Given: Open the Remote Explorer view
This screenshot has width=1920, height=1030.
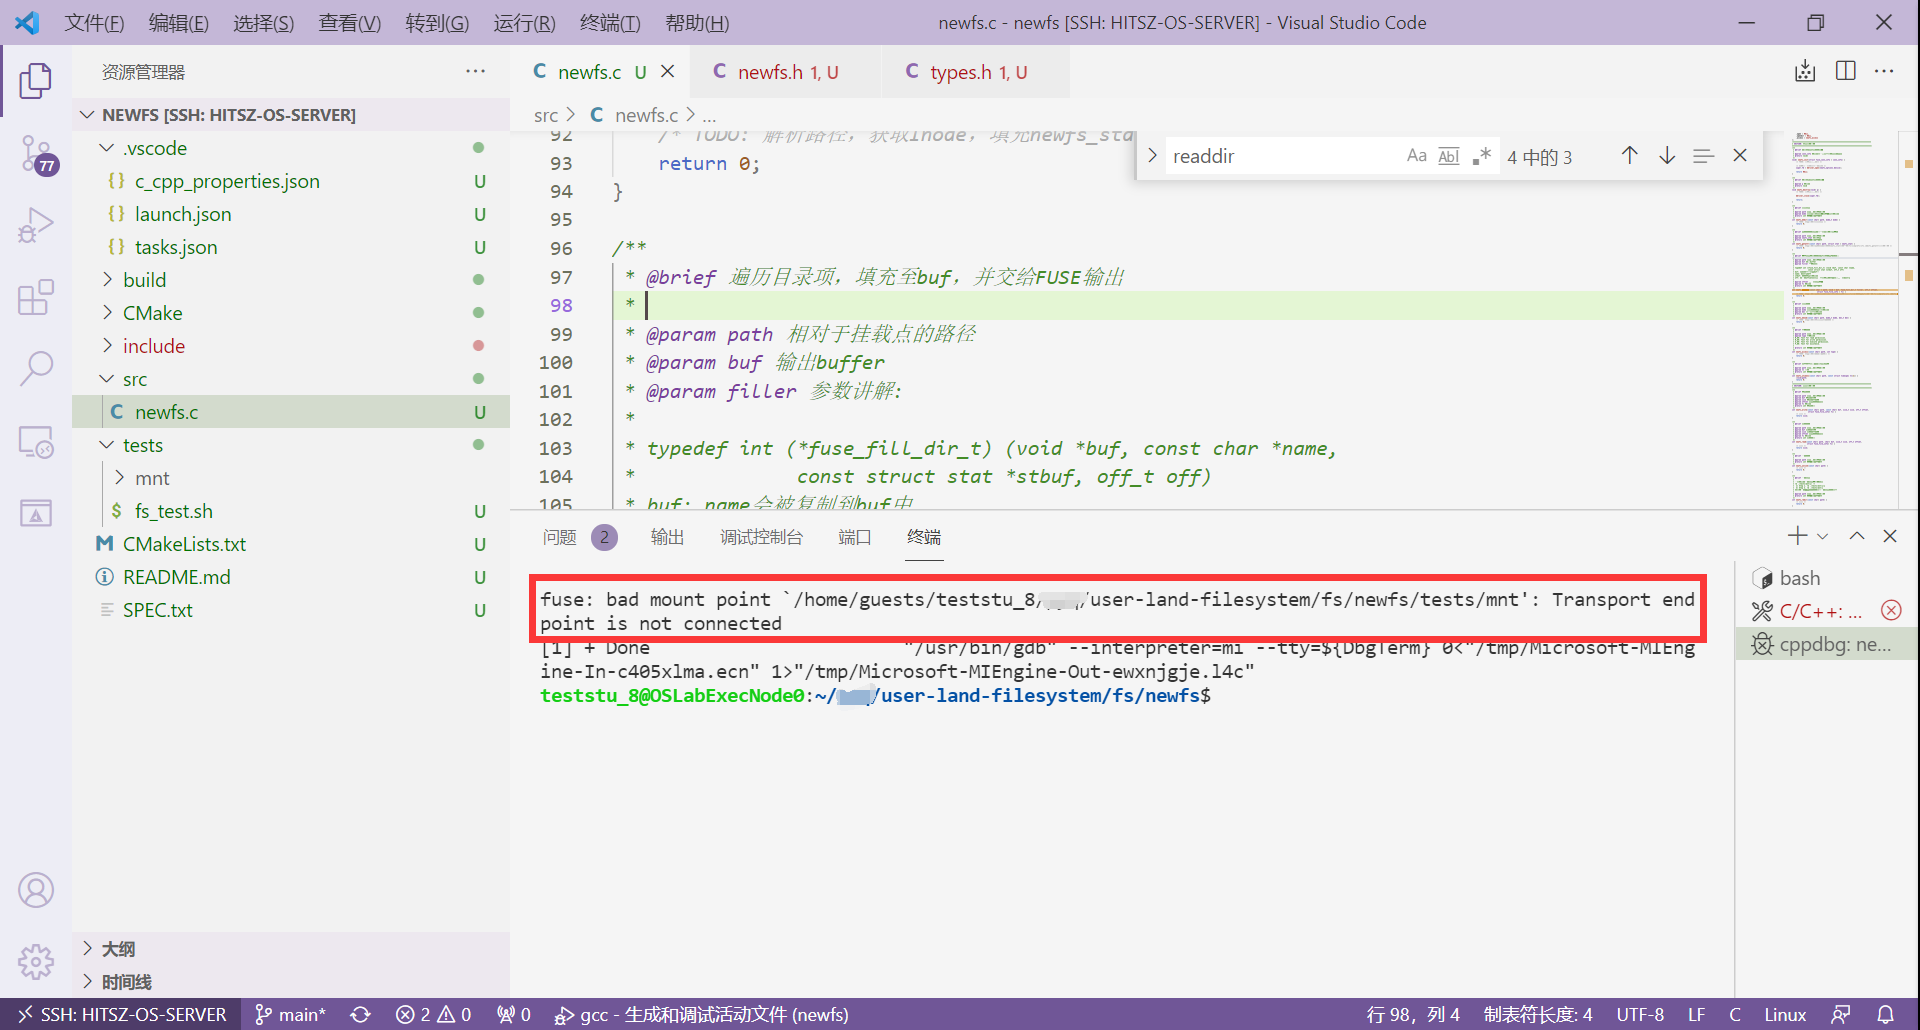Looking at the screenshot, I should tap(36, 442).
